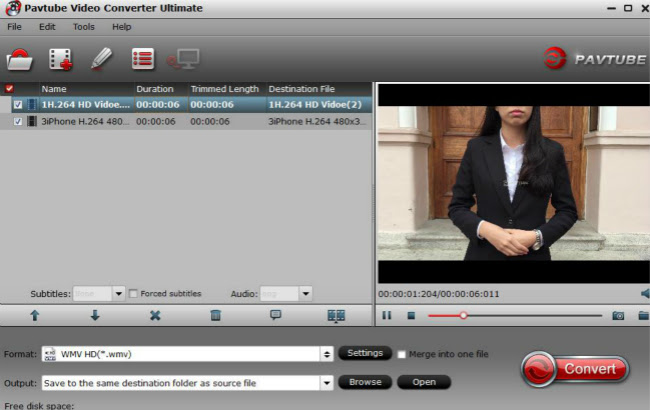Open the Help menu

pos(121,27)
